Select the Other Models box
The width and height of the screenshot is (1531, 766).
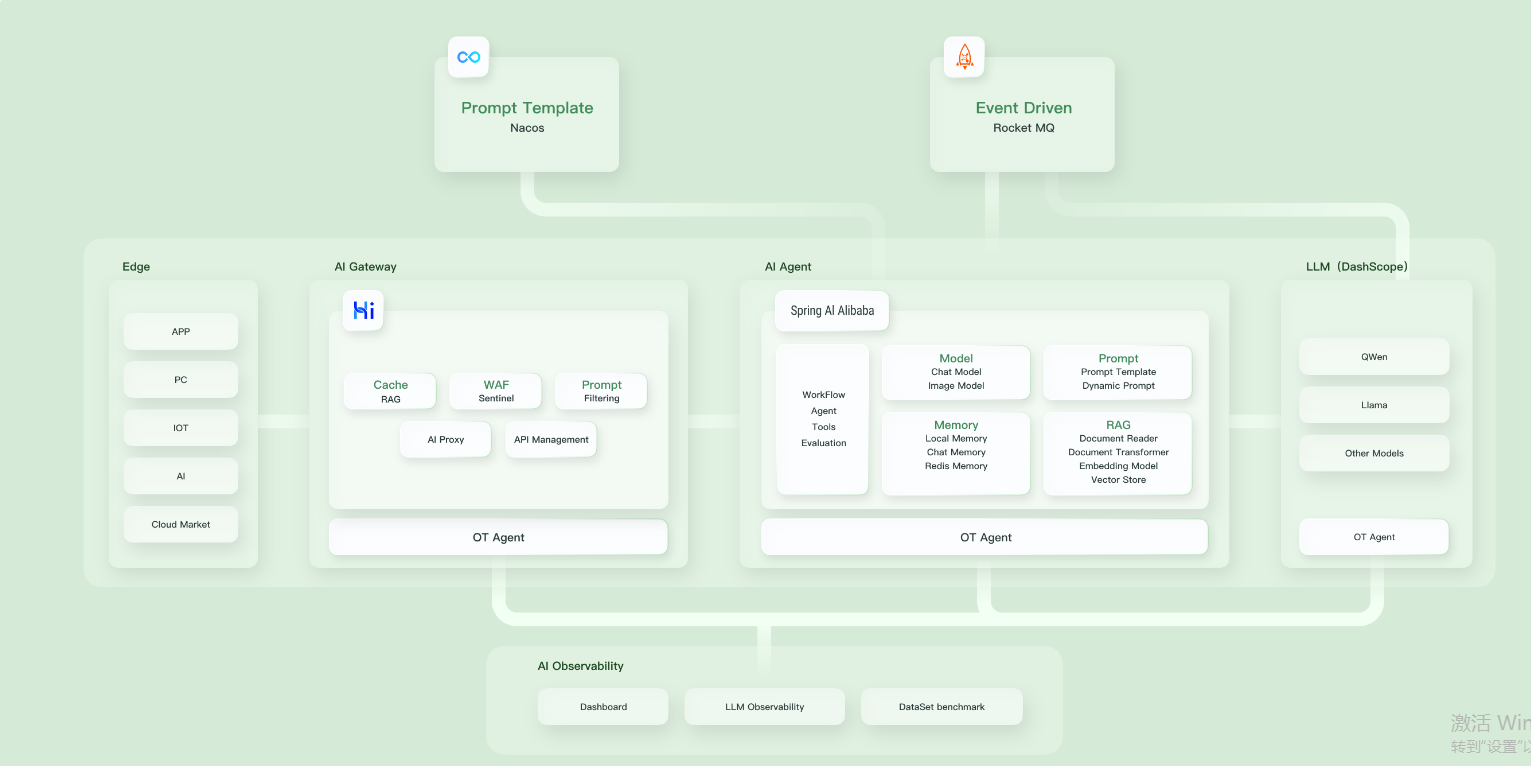[x=1374, y=453]
